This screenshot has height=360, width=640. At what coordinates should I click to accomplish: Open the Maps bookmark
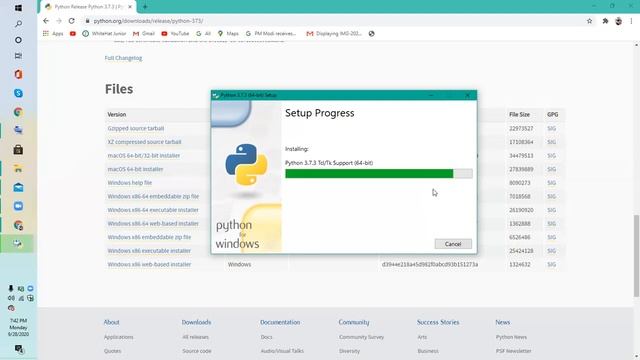(228, 33)
